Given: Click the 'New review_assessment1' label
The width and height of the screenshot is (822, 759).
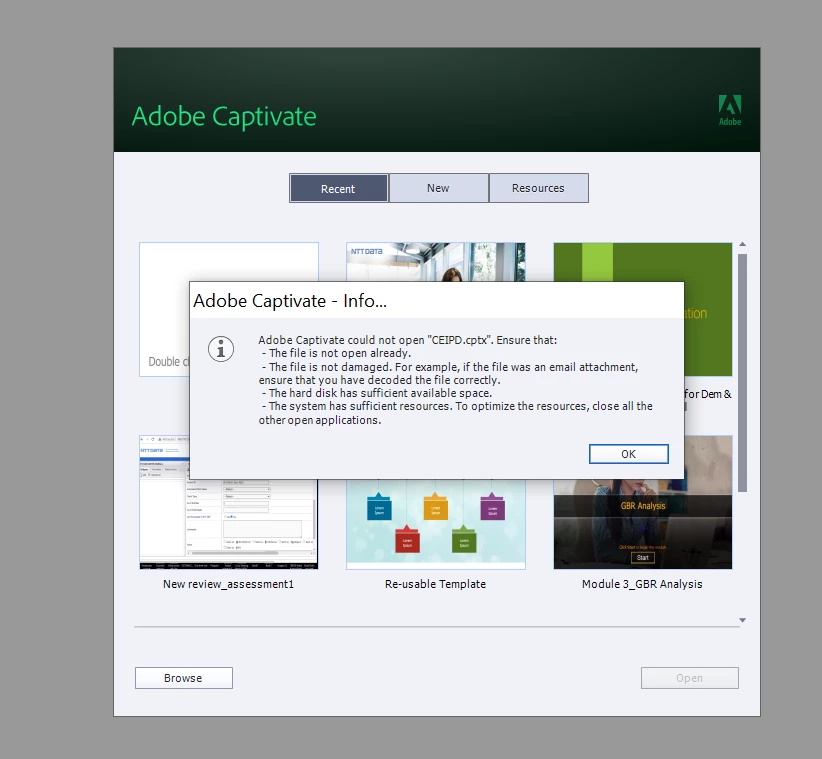Looking at the screenshot, I should pyautogui.click(x=229, y=584).
